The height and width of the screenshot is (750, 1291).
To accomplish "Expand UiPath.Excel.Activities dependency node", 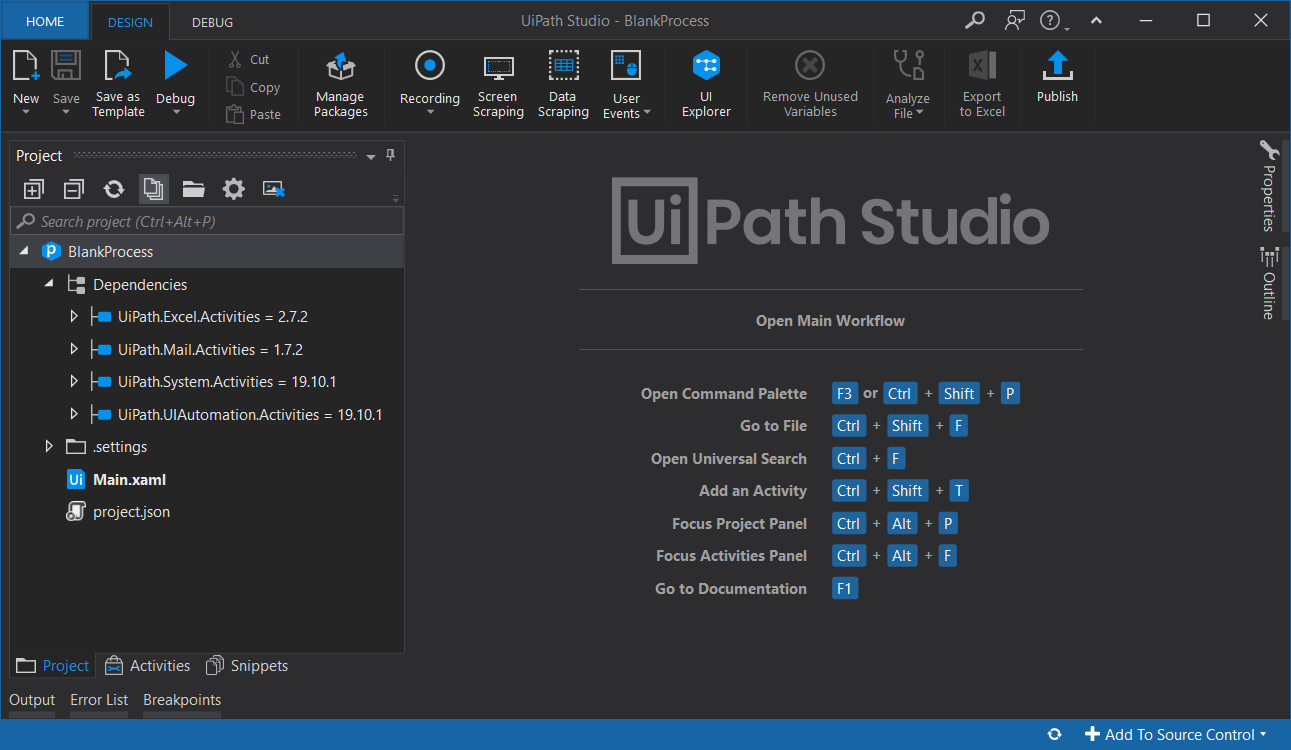I will [x=73, y=317].
